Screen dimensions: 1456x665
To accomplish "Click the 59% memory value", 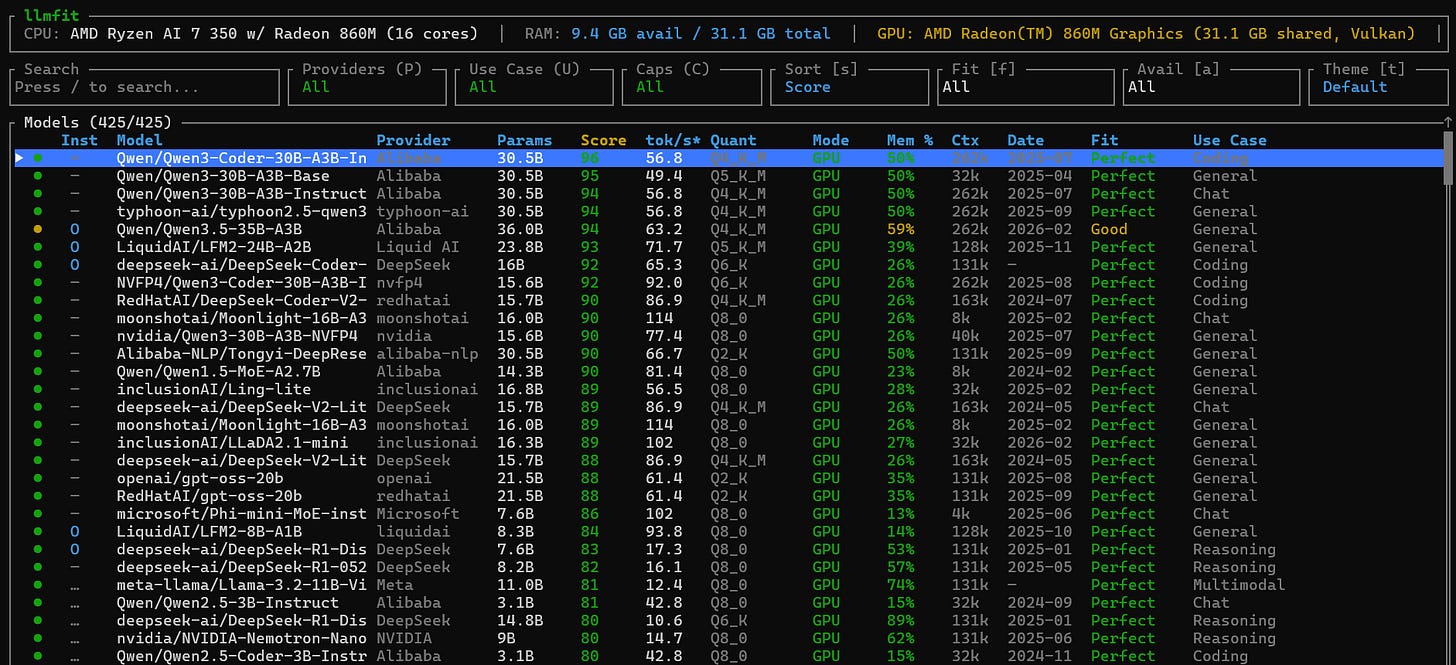I will (900, 229).
